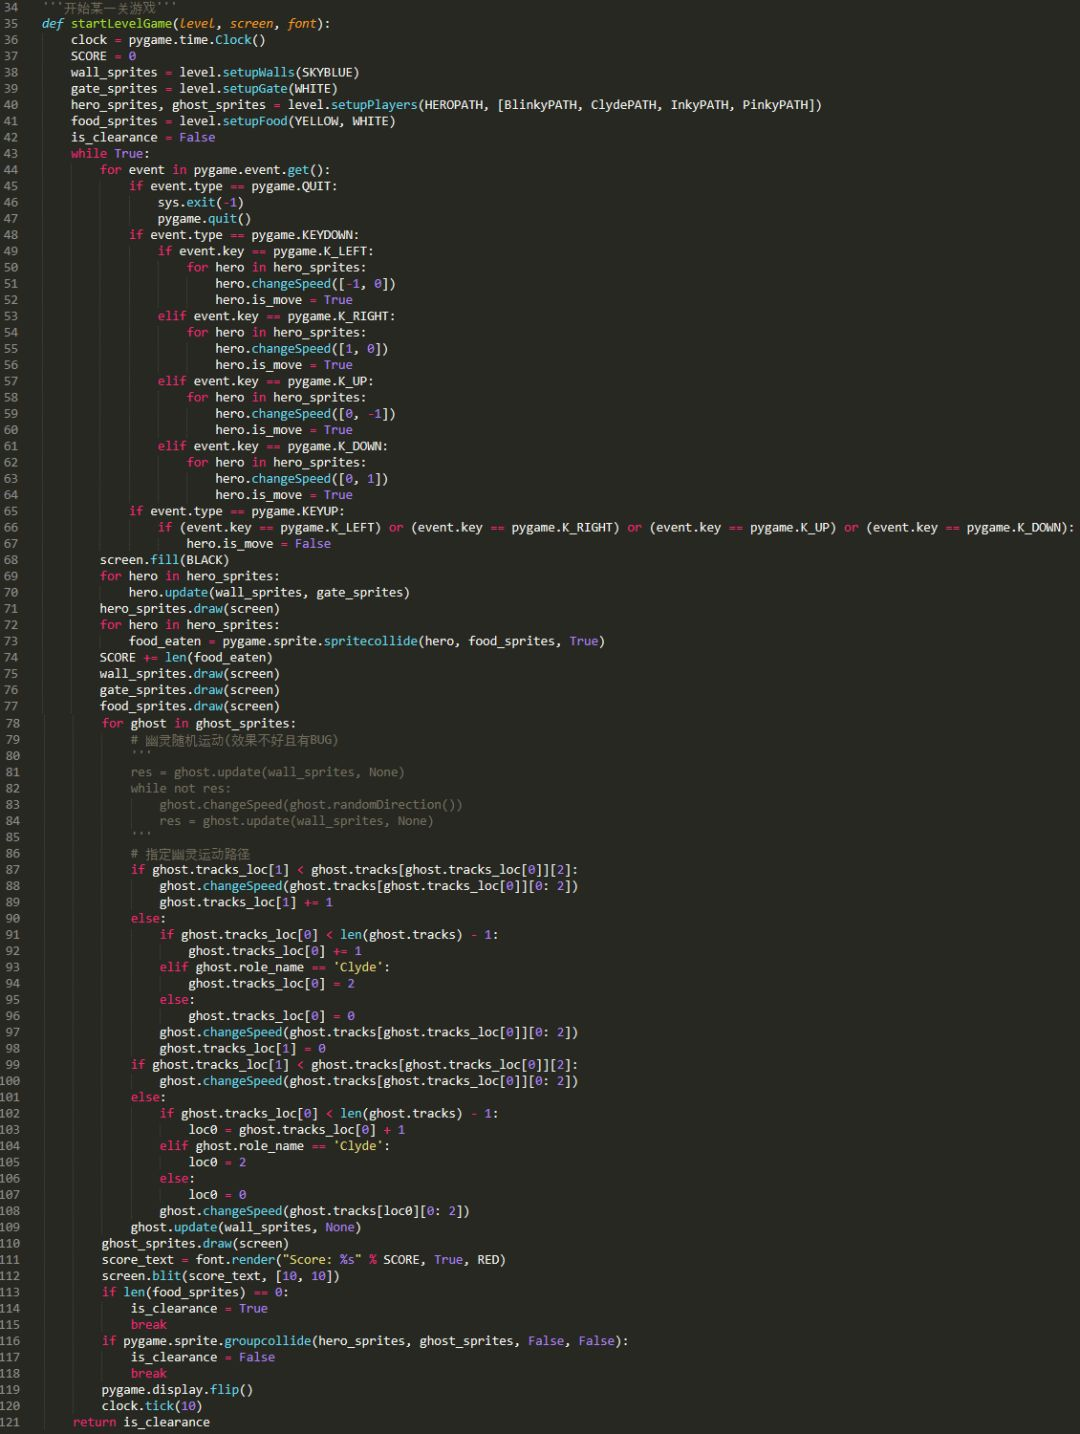This screenshot has height=1434, width=1080.
Task: Click 'level.setupFood(YELLOW, WHITE)' call
Action: (287, 121)
